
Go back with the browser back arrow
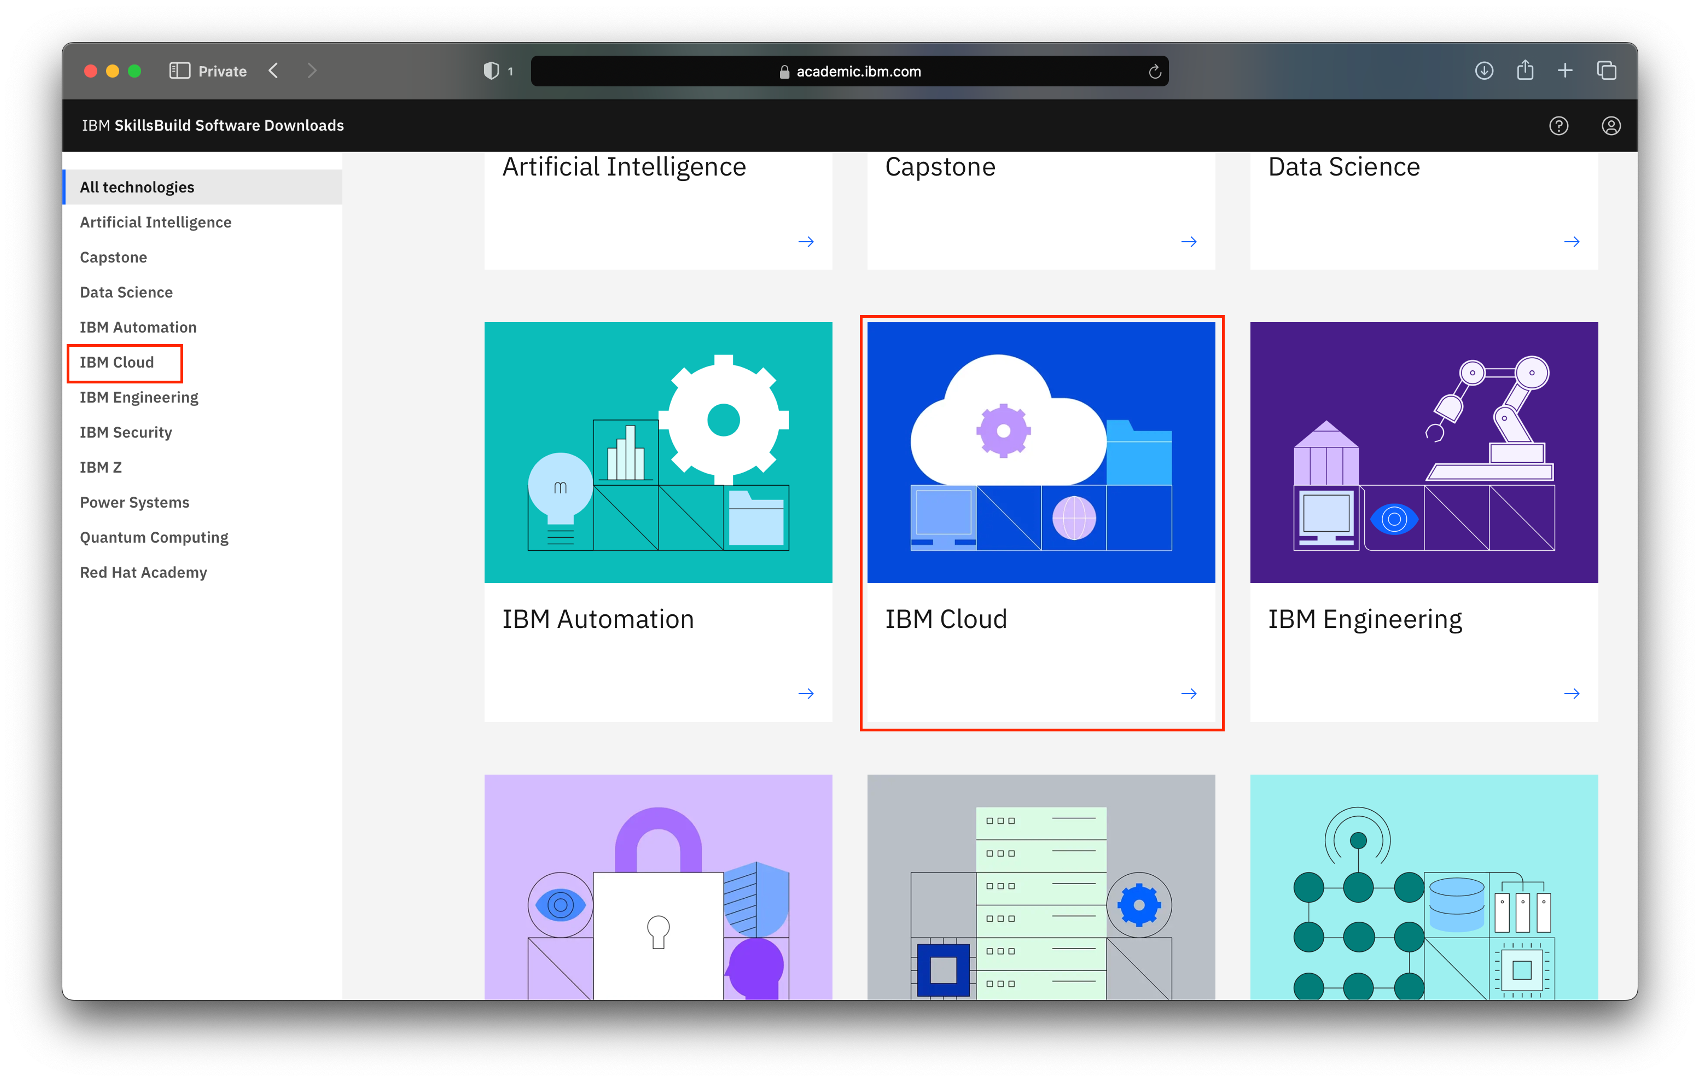(273, 71)
